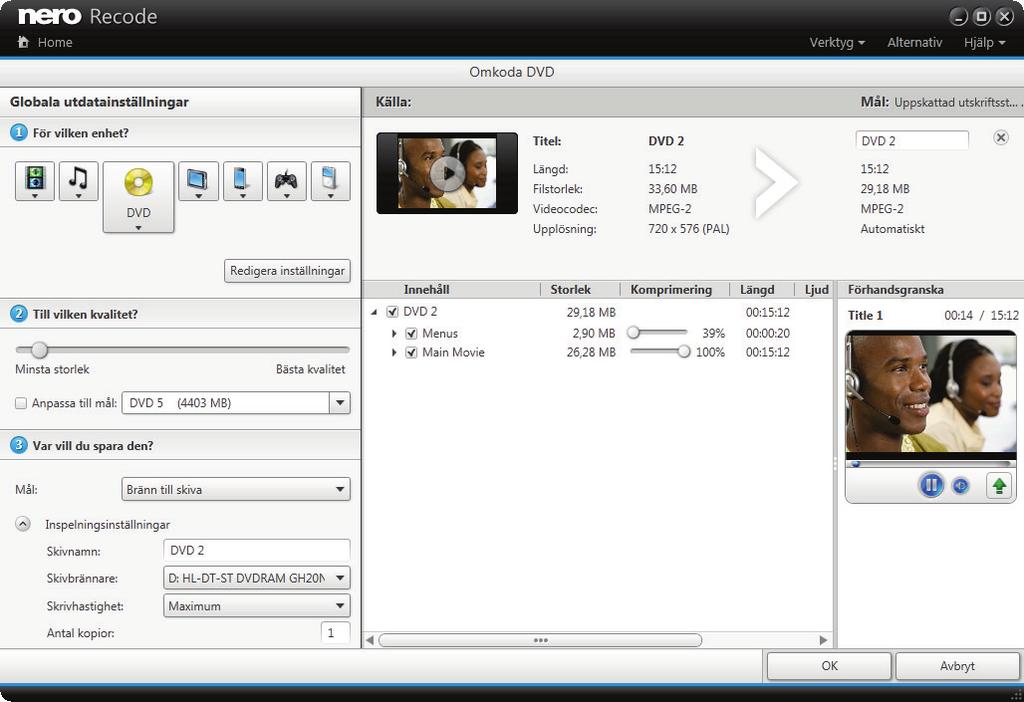Click the Skivnamn input field
This screenshot has height=702, width=1024.
(257, 550)
